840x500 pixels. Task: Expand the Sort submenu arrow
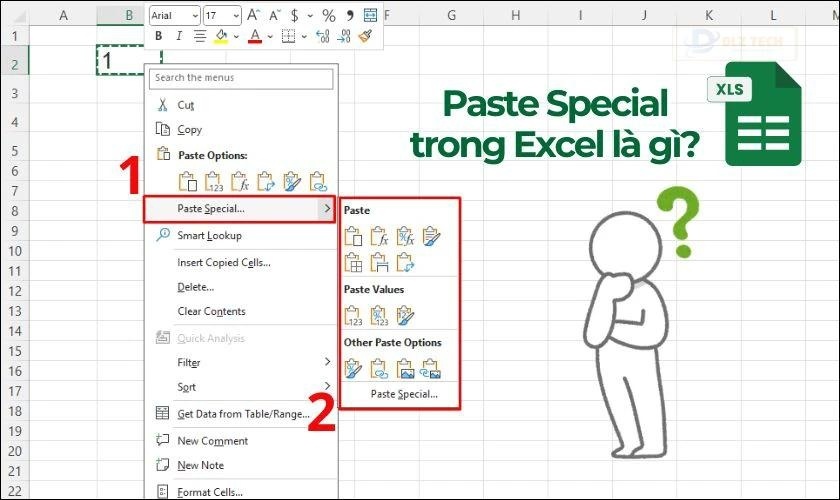327,386
